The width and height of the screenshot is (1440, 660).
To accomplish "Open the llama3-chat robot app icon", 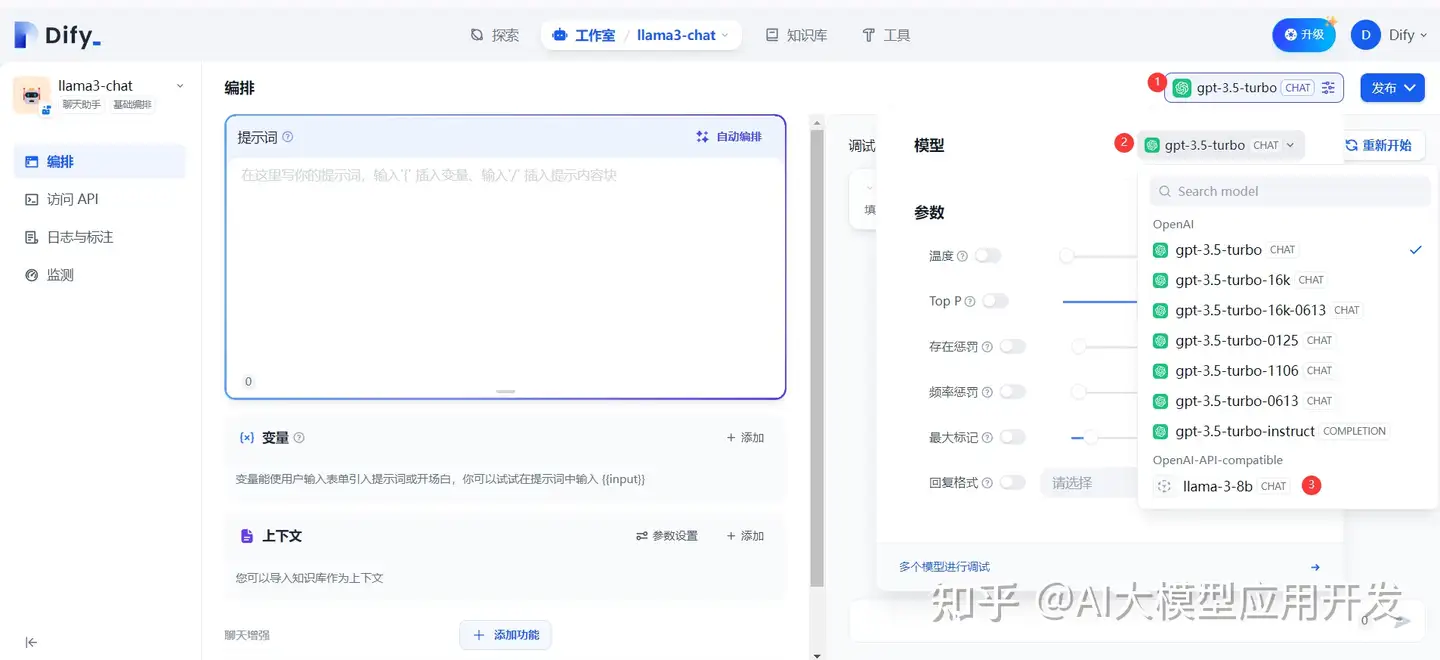I will [x=32, y=95].
